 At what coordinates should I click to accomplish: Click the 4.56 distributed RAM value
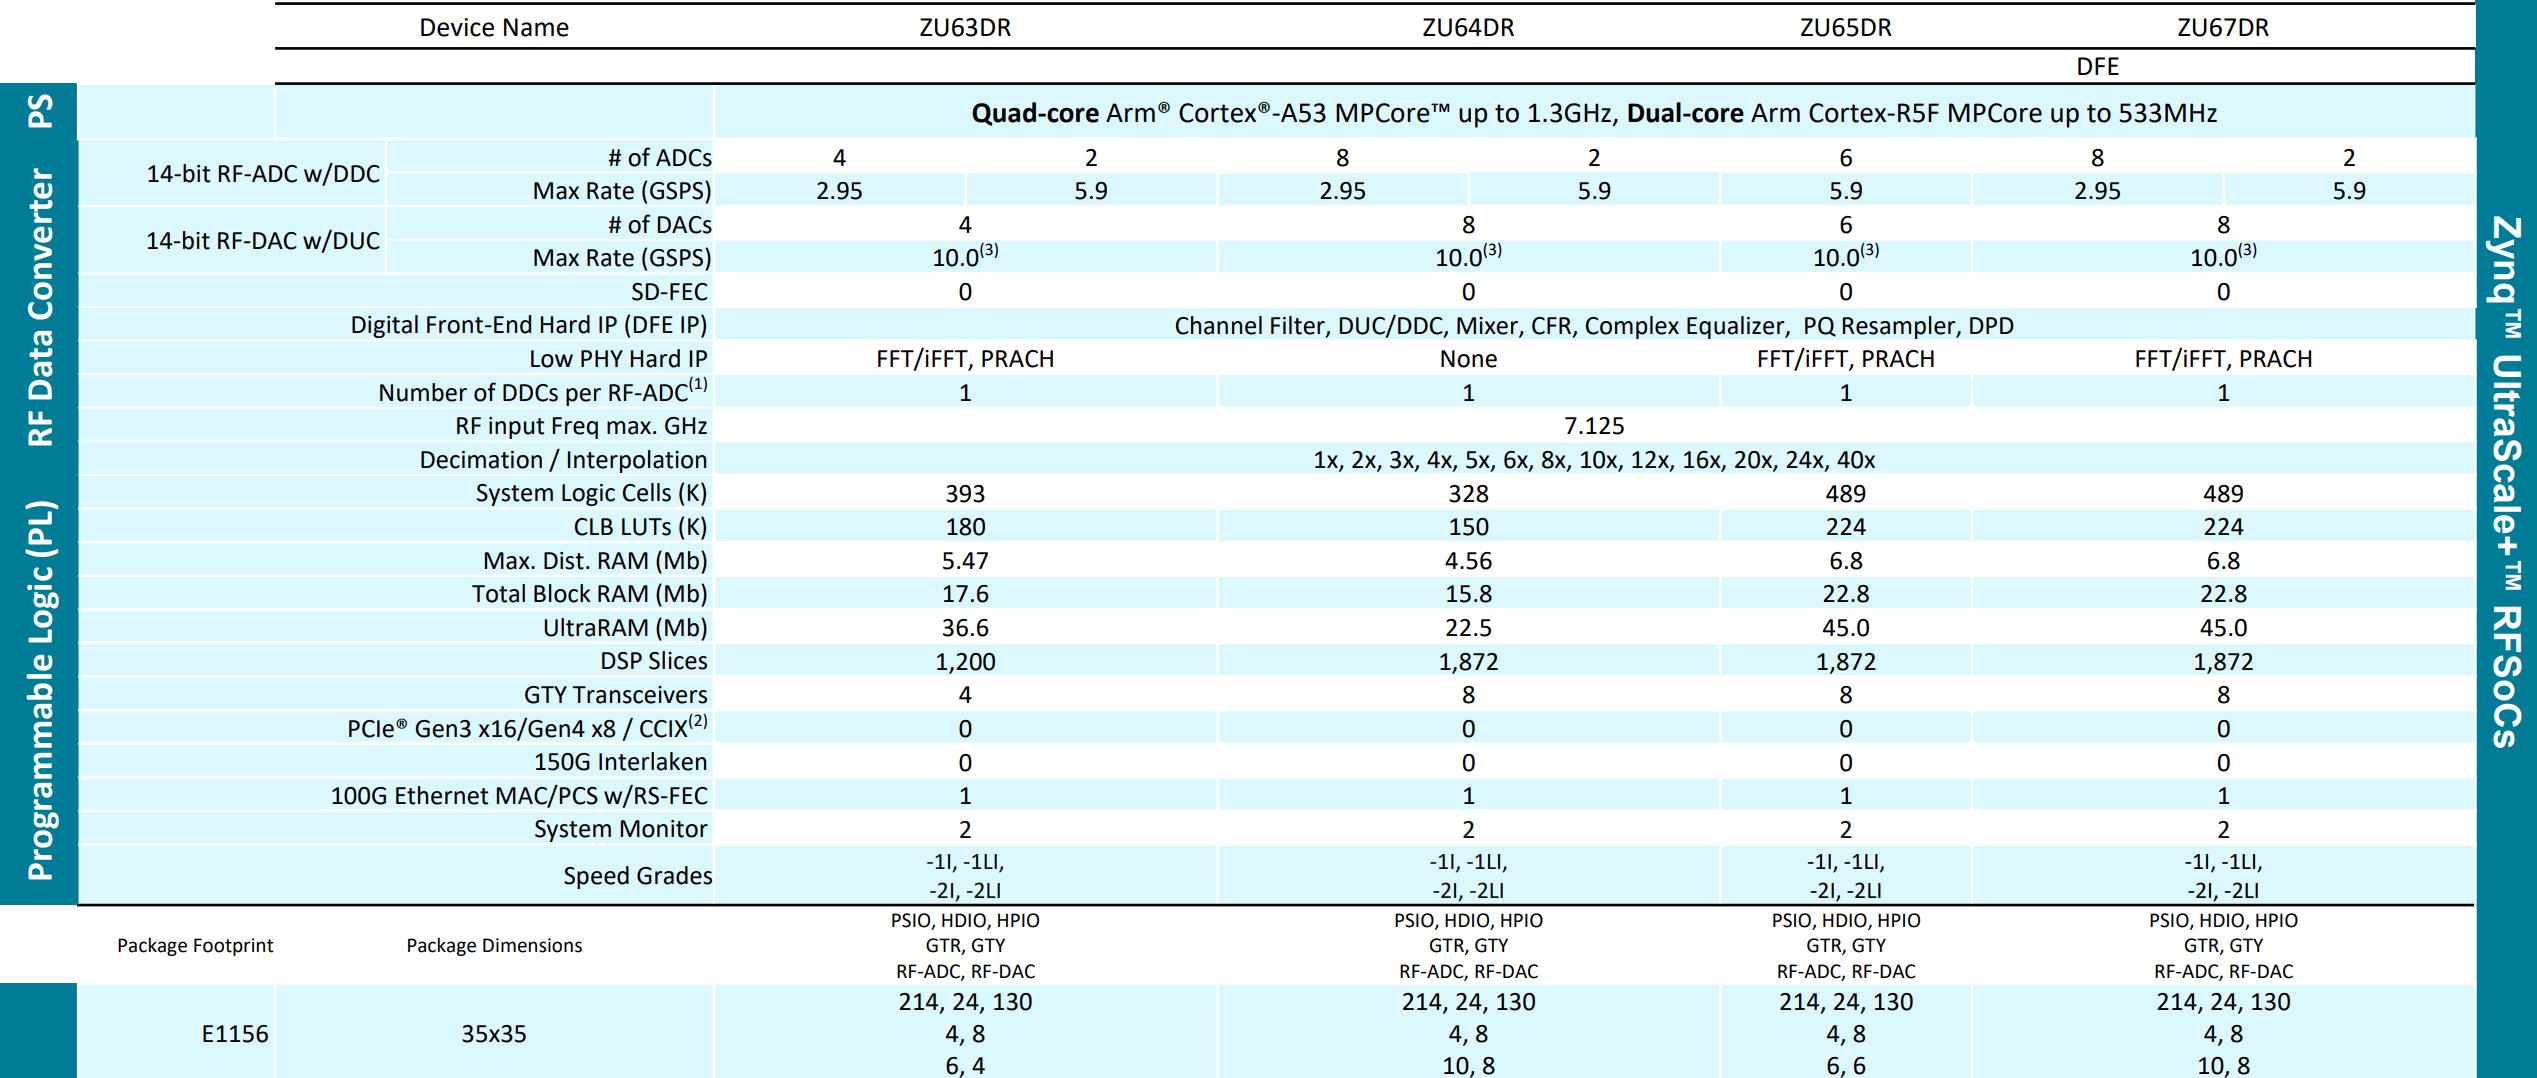tap(1468, 561)
